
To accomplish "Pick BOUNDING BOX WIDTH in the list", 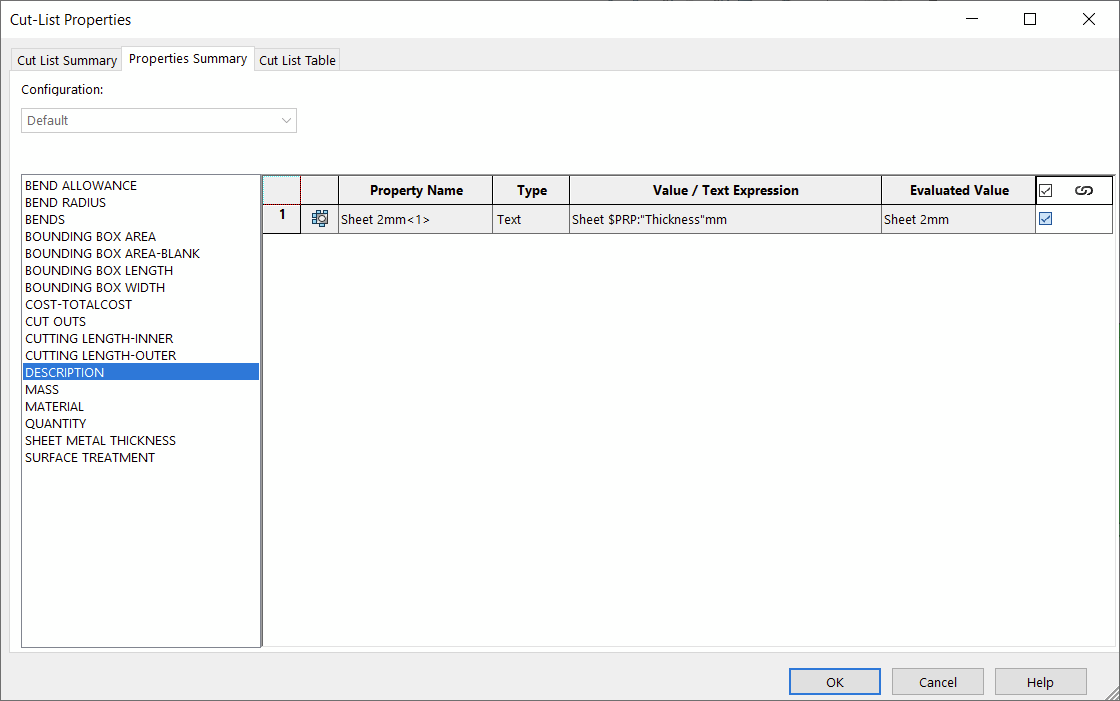I will [141, 287].
